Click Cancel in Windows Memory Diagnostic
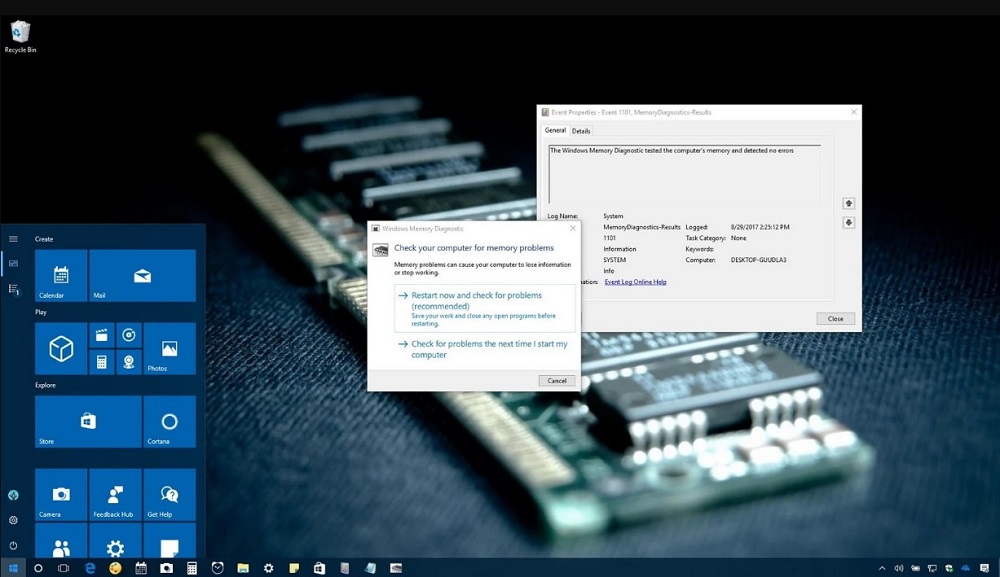Screen dimensions: 1000x577 point(557,381)
